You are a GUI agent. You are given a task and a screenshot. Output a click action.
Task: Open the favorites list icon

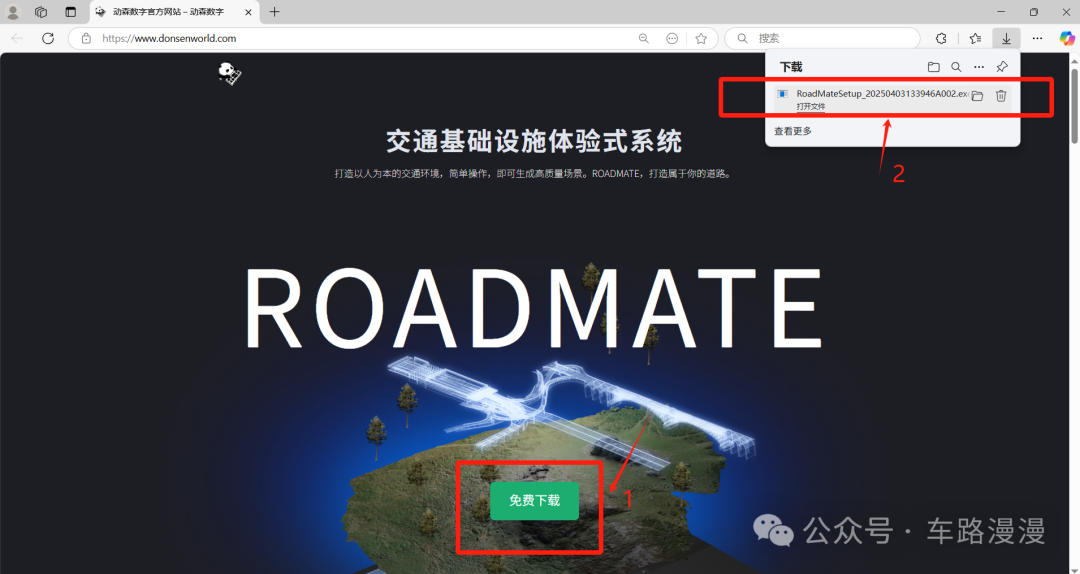click(975, 39)
